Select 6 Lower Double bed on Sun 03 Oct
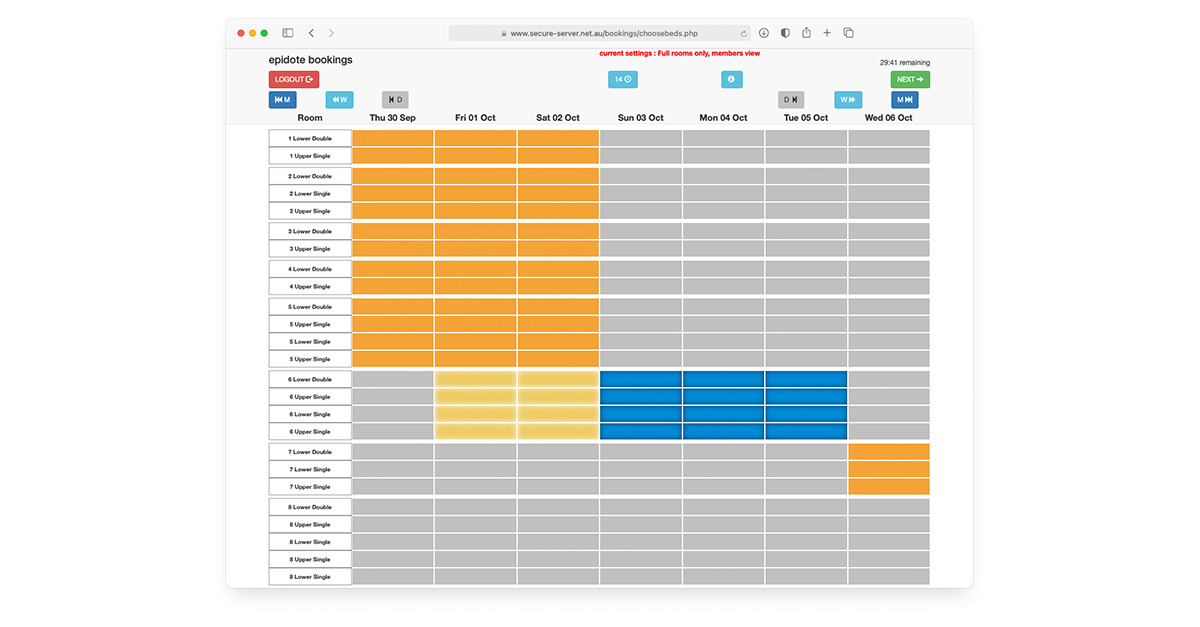The image size is (1200, 627). pos(640,380)
